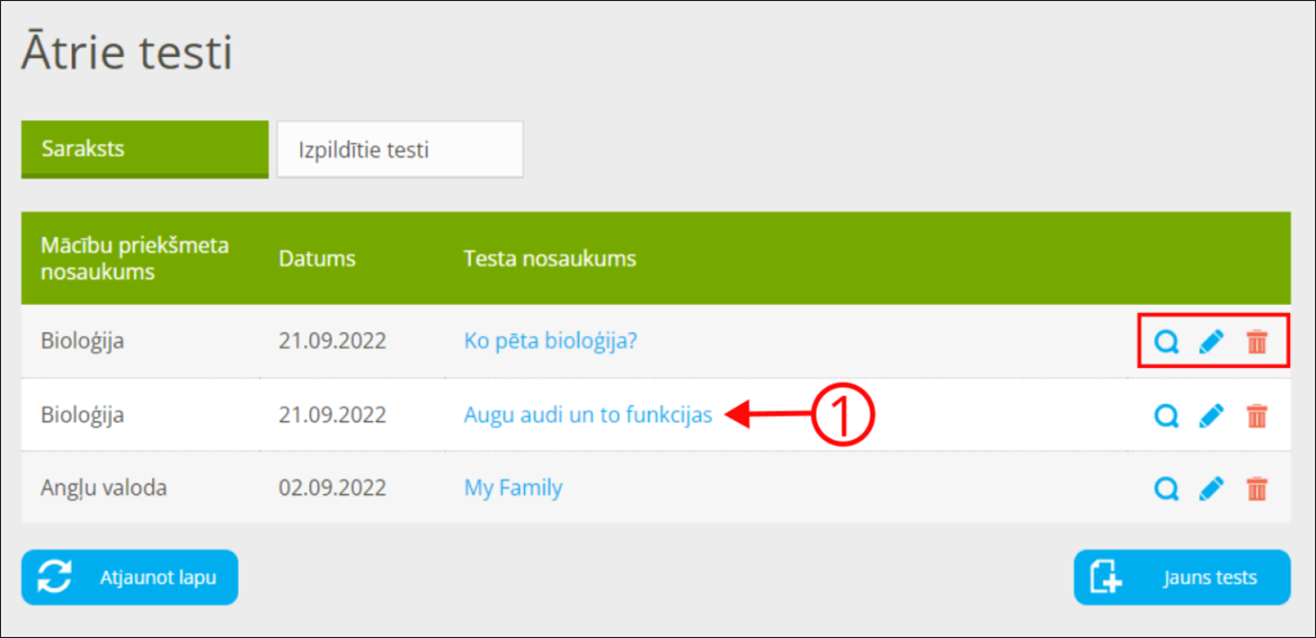Open the "Augu audi un to funkcijas" link

tap(588, 415)
